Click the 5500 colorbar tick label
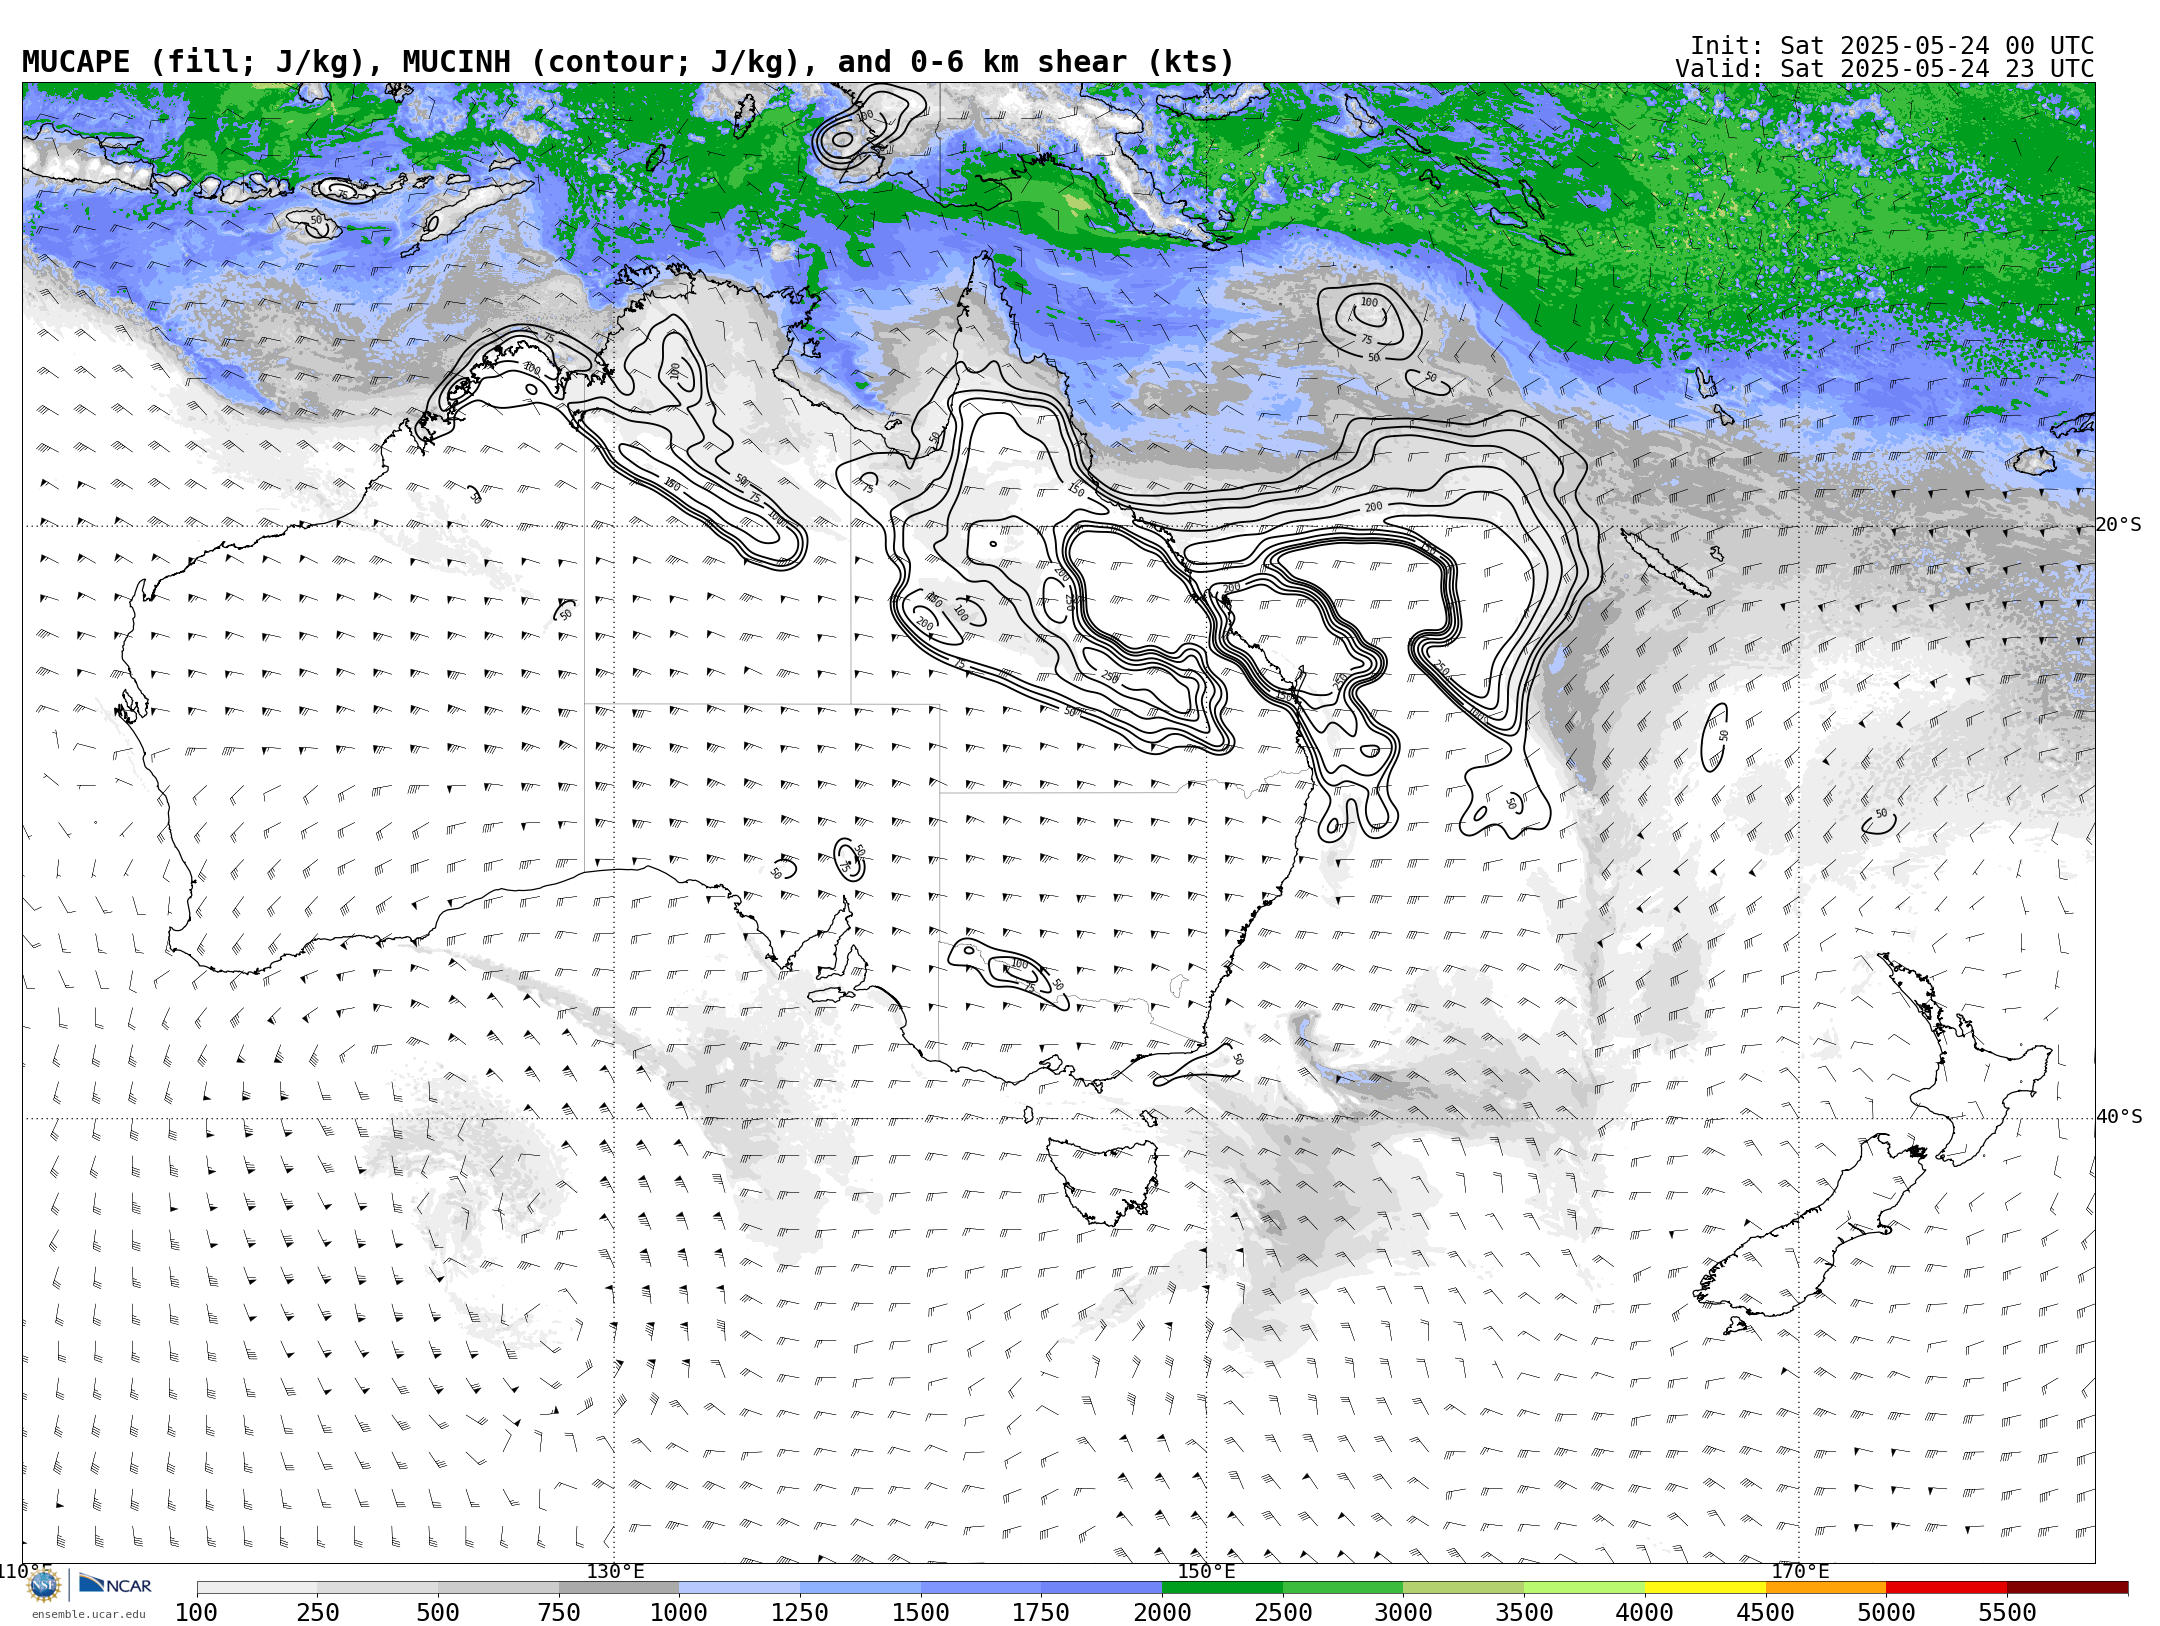This screenshot has width=2160, height=1626. point(2007,1612)
